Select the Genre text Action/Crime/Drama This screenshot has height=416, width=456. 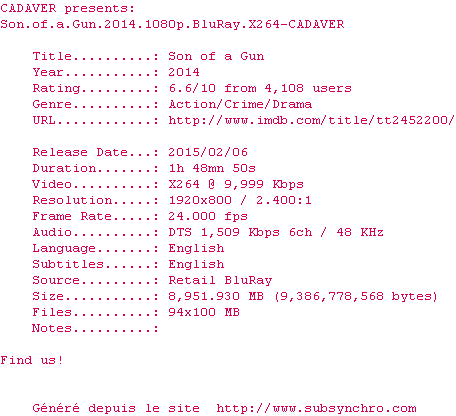click(x=240, y=104)
